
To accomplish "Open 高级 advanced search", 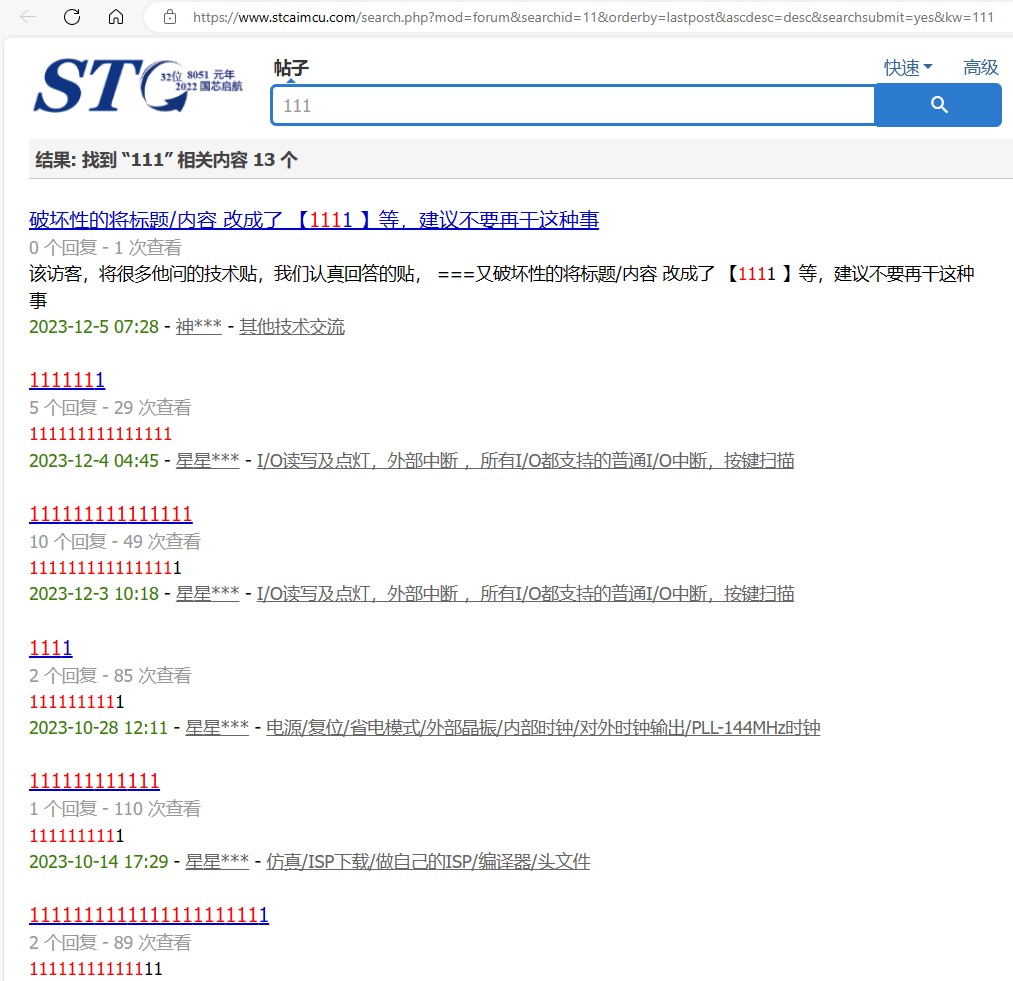I will tap(980, 67).
